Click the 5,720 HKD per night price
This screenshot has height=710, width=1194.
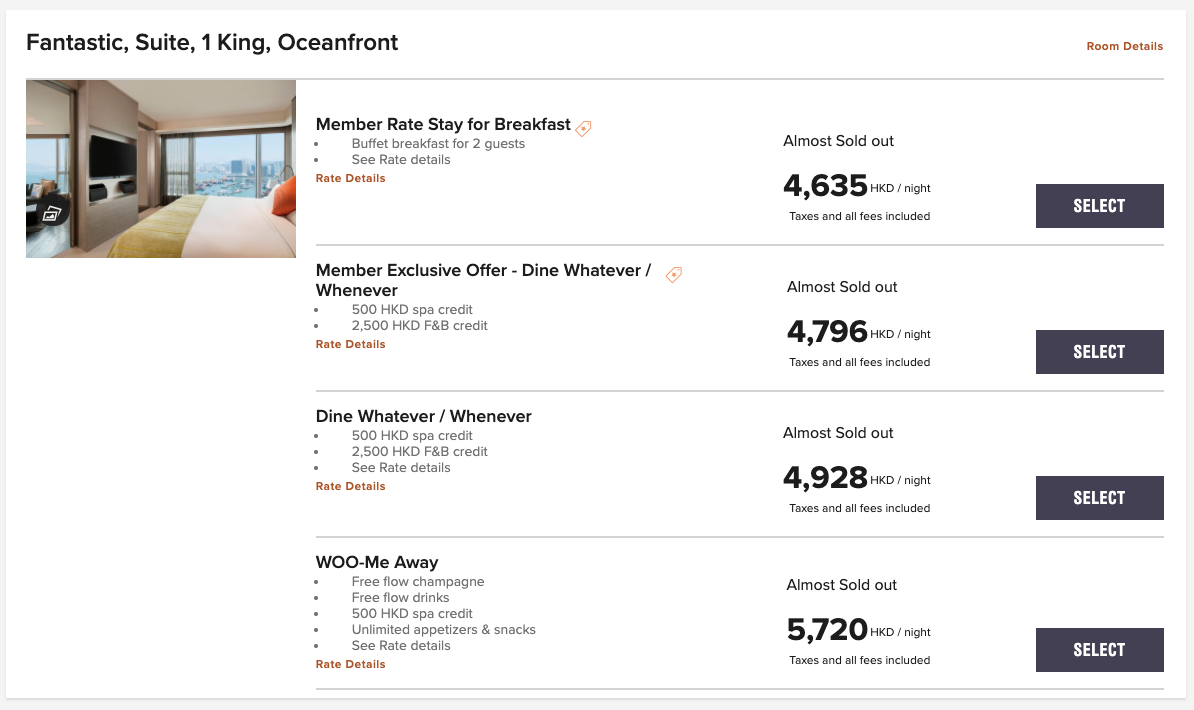[858, 630]
